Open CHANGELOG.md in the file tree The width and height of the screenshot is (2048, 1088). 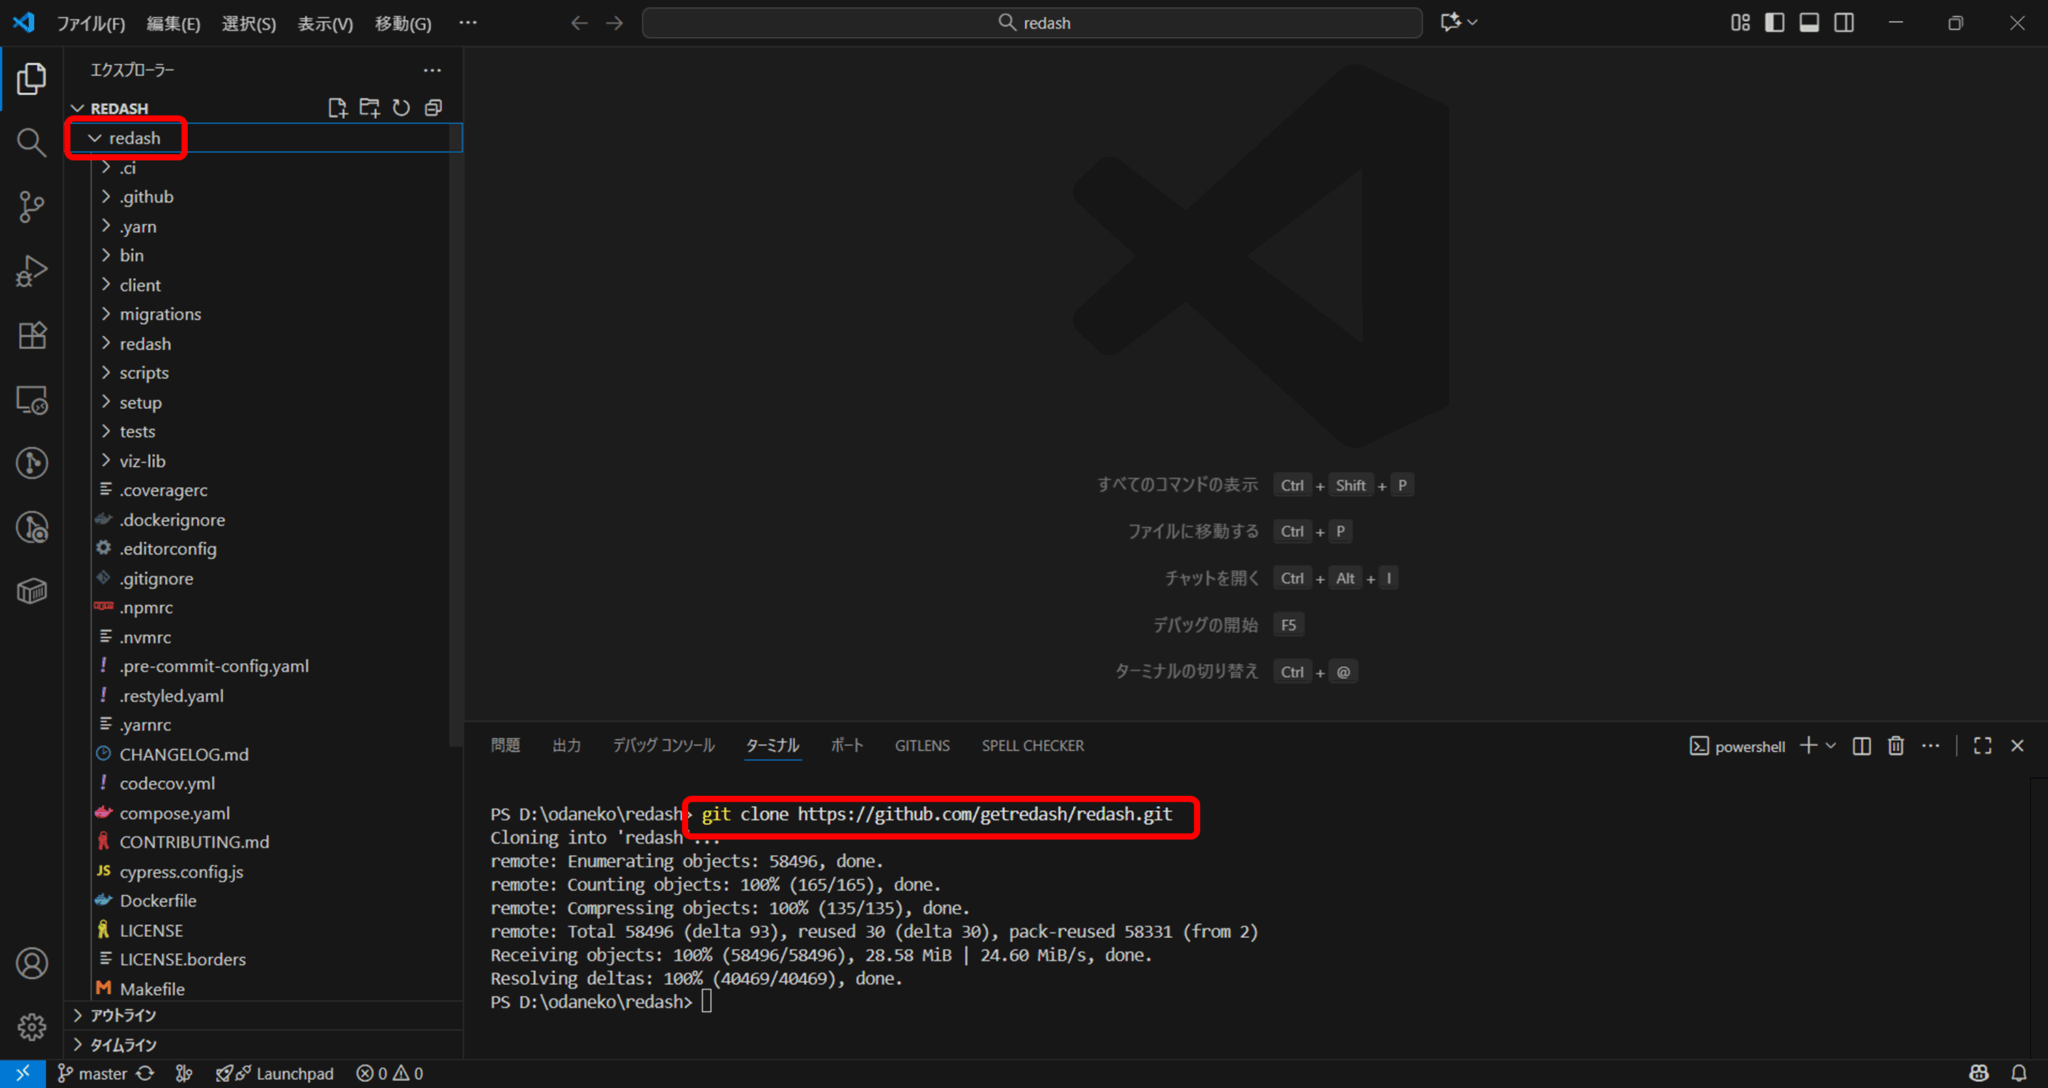[x=264, y=754]
